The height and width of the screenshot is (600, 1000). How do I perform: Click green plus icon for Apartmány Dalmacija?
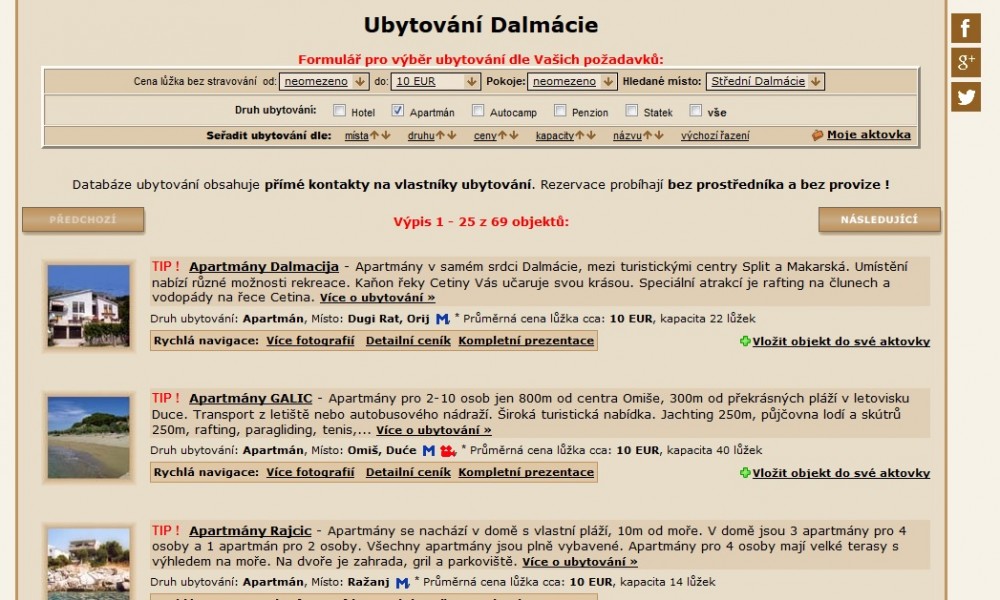(745, 341)
